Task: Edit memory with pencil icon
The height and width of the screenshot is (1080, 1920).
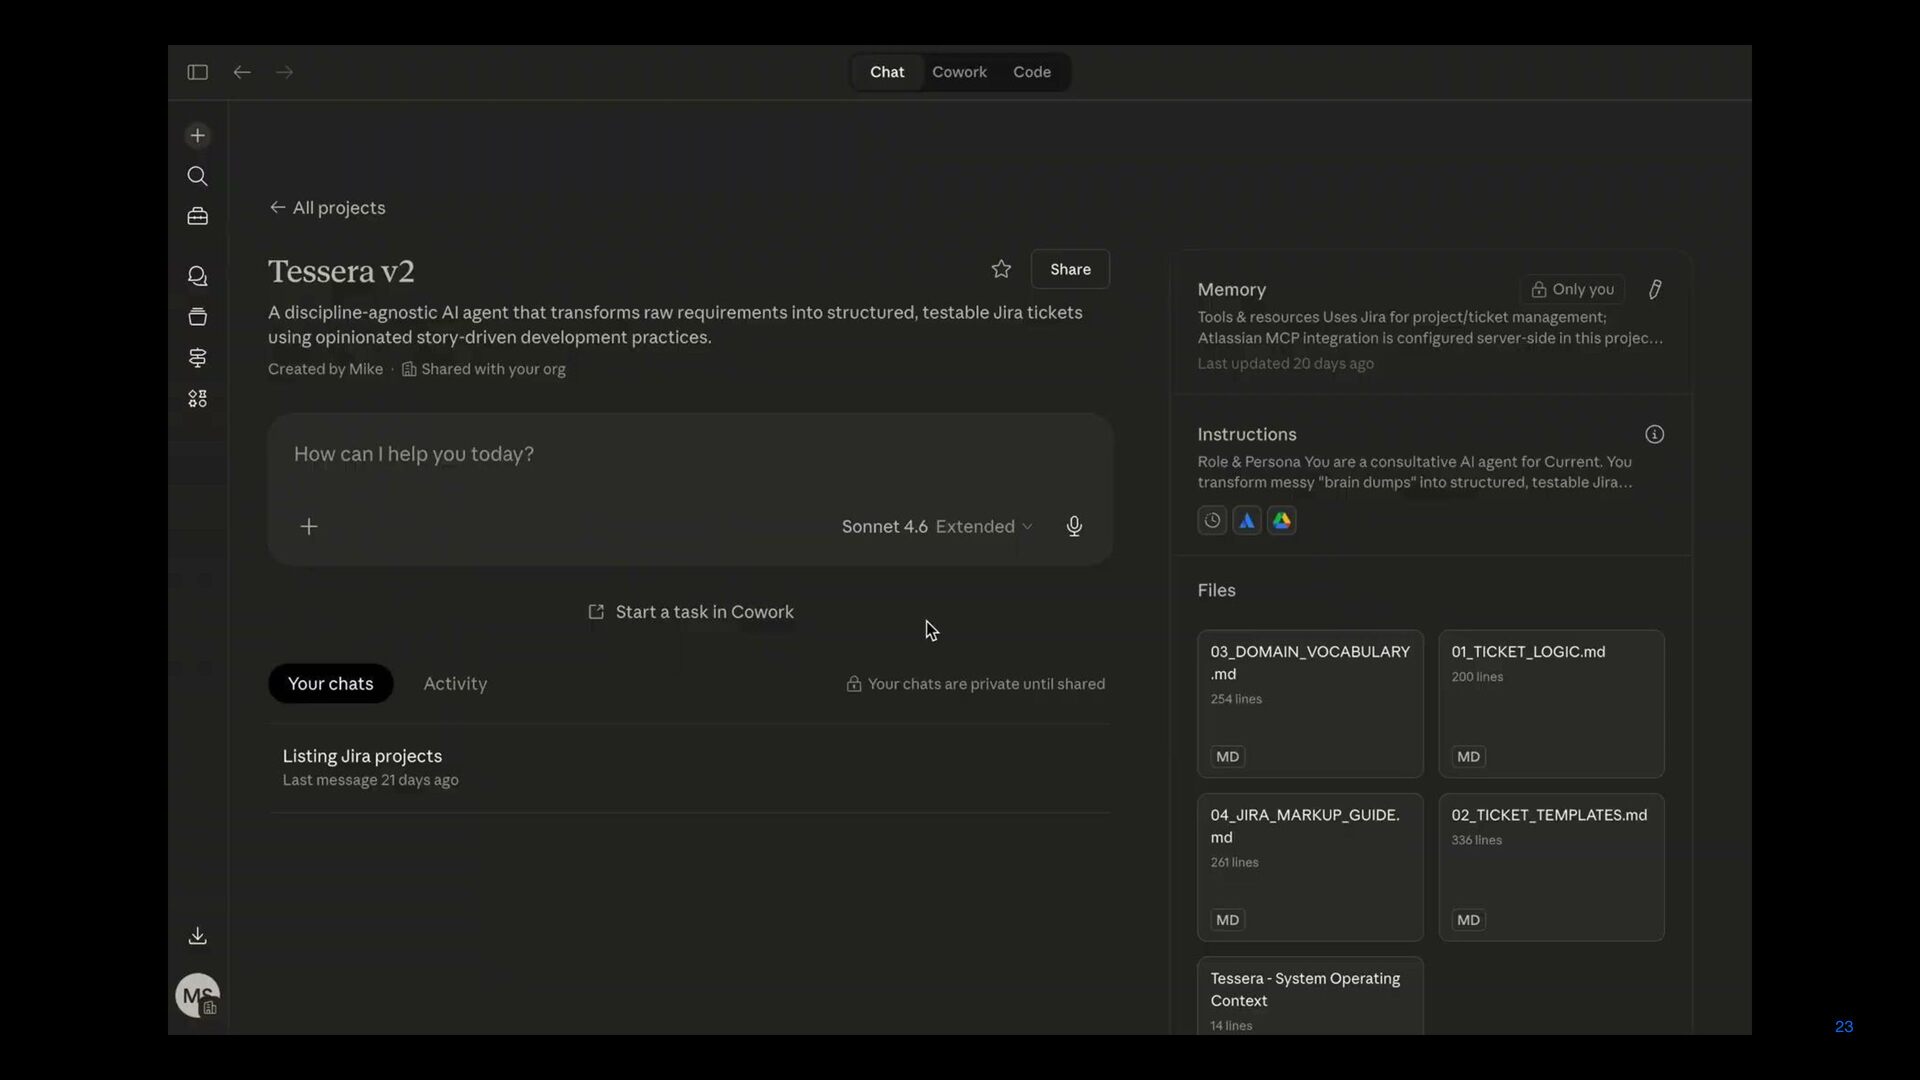Action: pos(1655,289)
